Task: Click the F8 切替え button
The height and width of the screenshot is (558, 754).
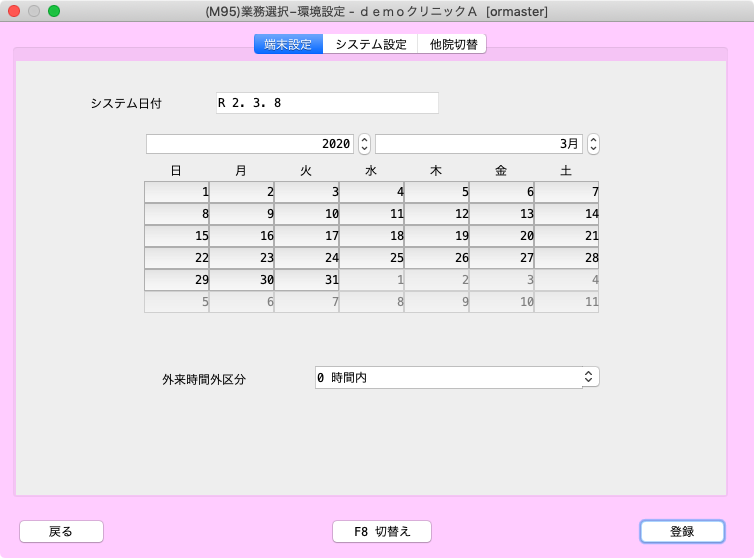Action: pos(382,532)
